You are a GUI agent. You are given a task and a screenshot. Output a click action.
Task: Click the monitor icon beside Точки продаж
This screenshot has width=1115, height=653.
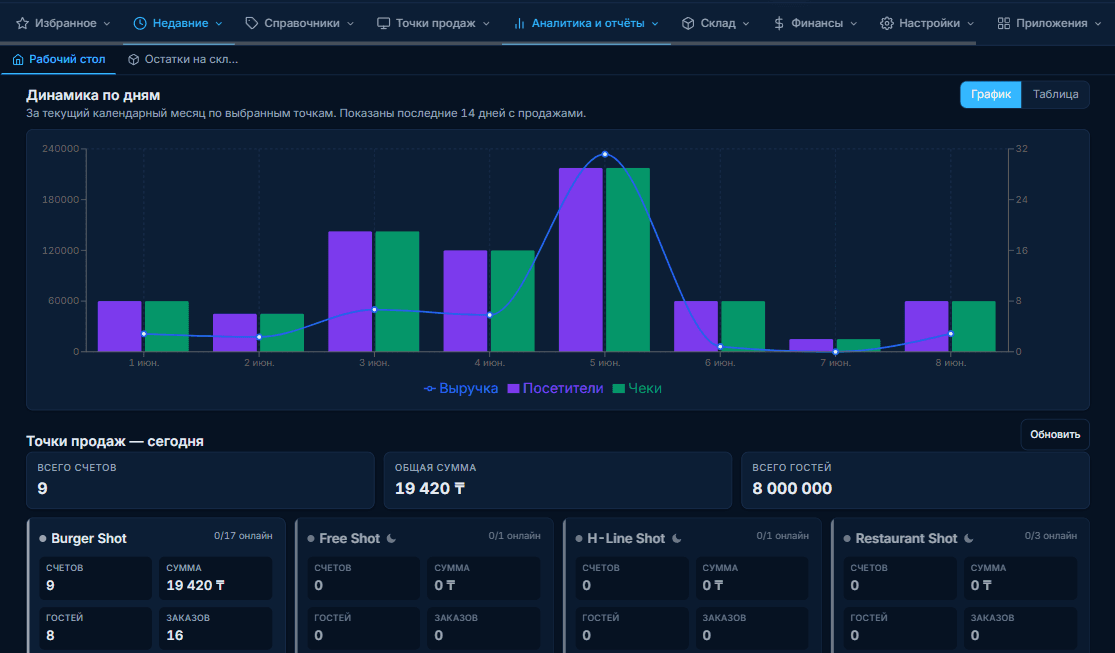[383, 23]
